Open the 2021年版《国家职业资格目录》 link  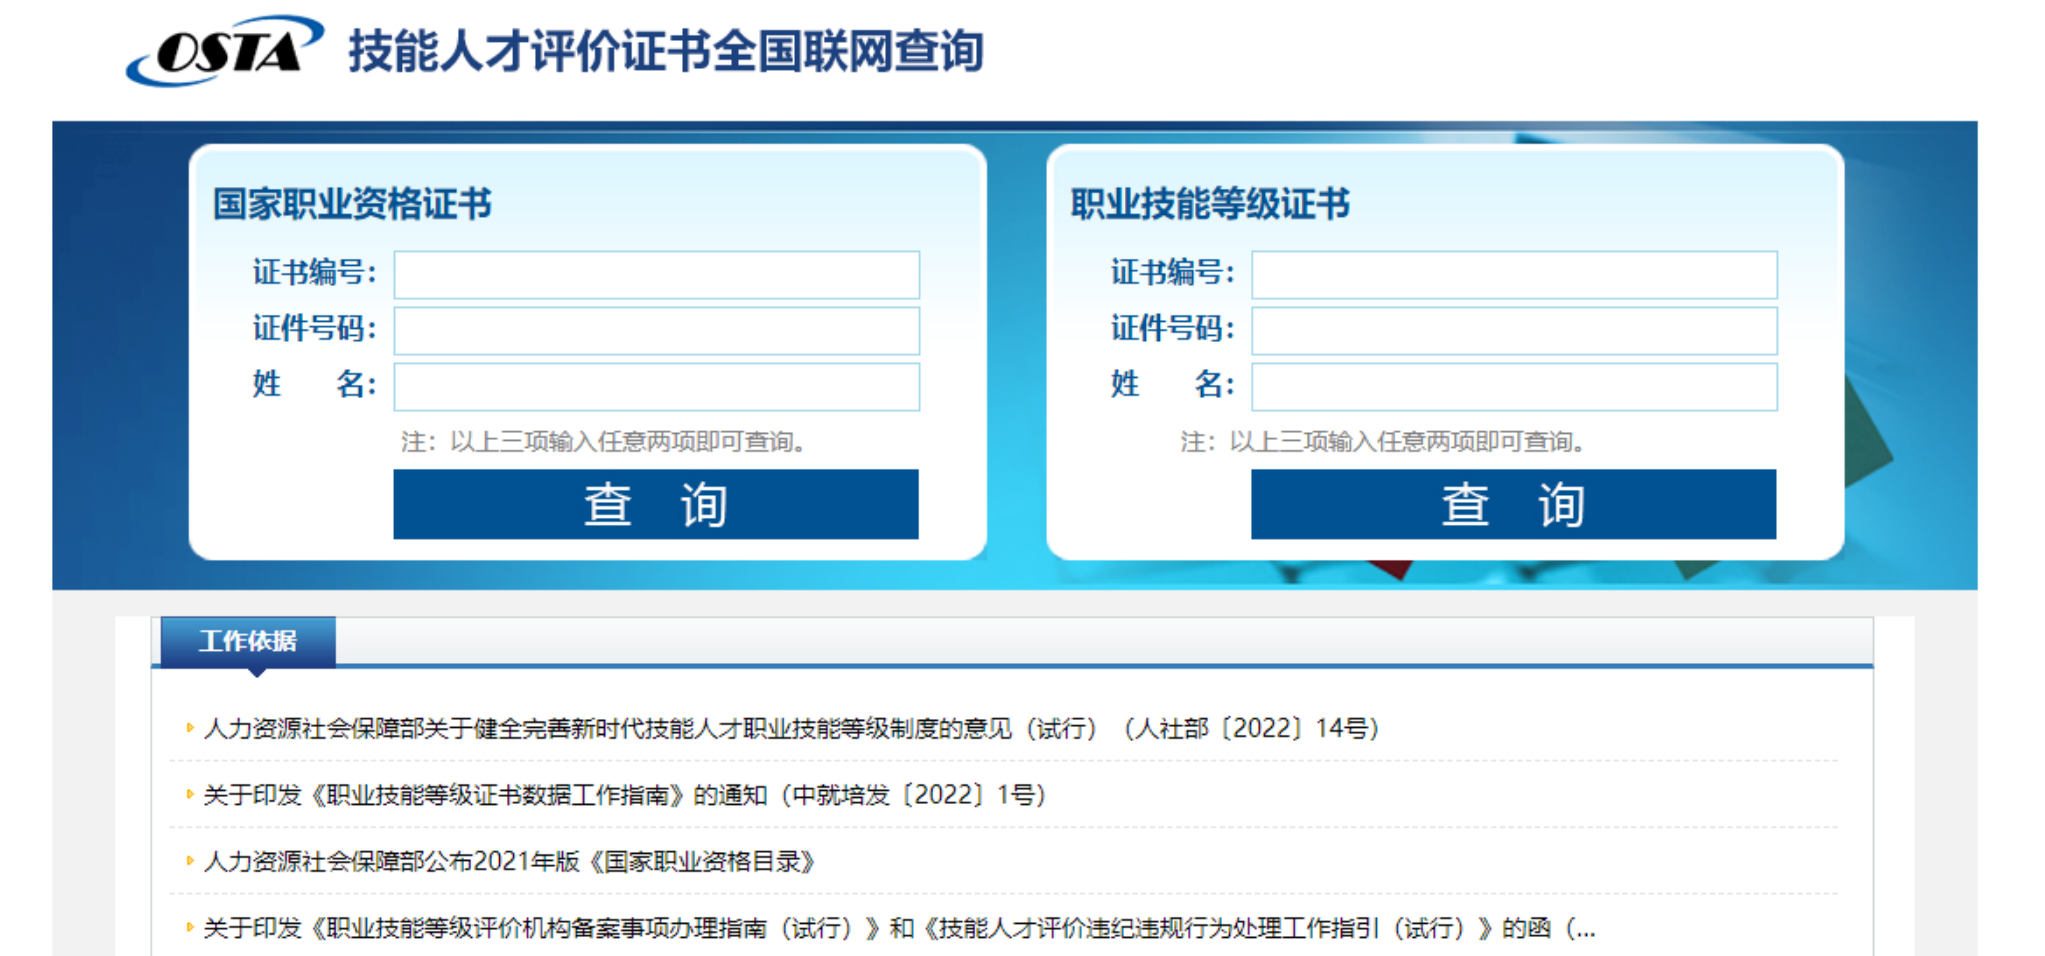click(509, 862)
